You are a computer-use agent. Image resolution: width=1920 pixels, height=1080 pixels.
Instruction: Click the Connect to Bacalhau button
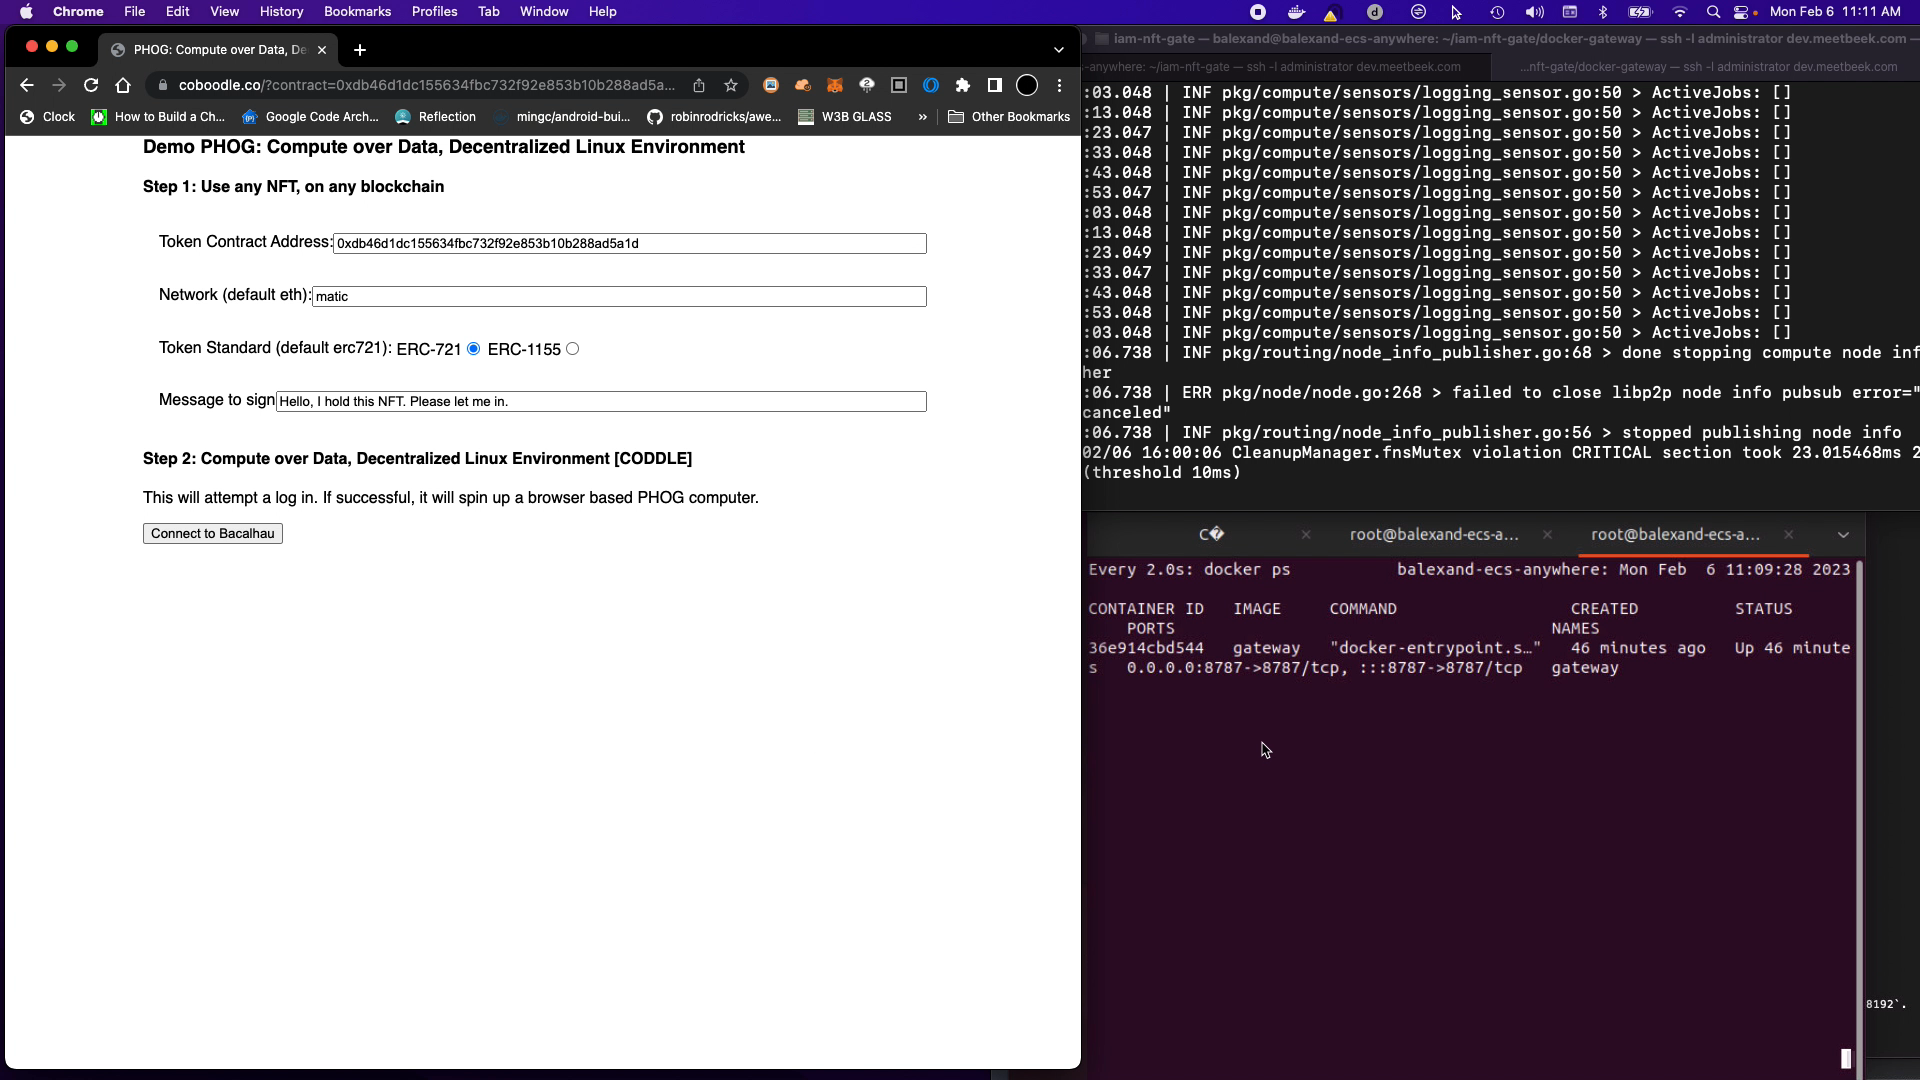(213, 534)
